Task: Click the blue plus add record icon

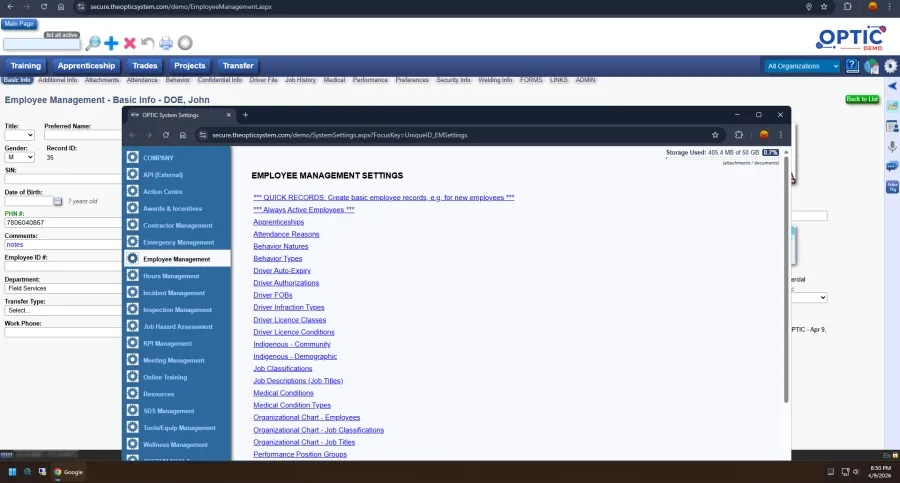Action: coord(111,43)
